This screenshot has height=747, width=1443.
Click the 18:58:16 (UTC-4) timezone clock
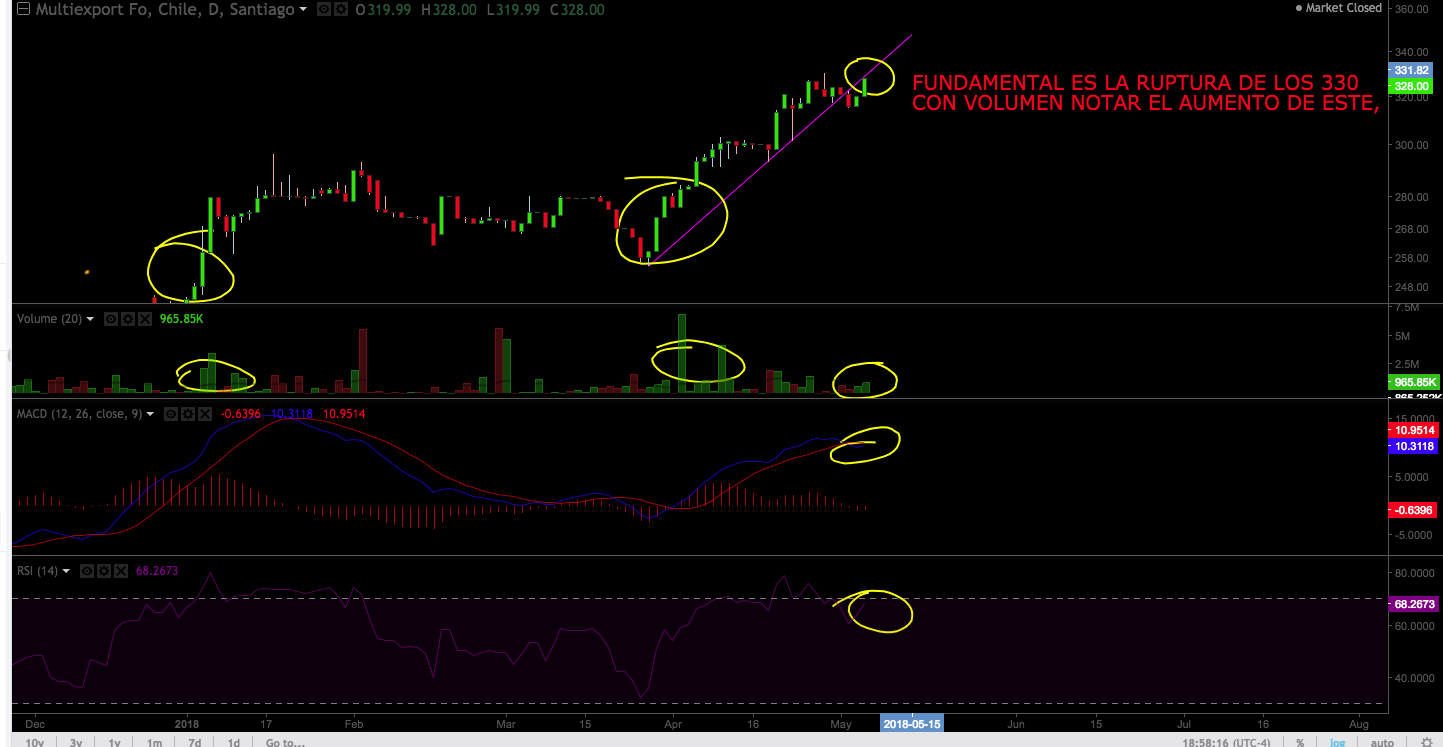click(x=1228, y=742)
